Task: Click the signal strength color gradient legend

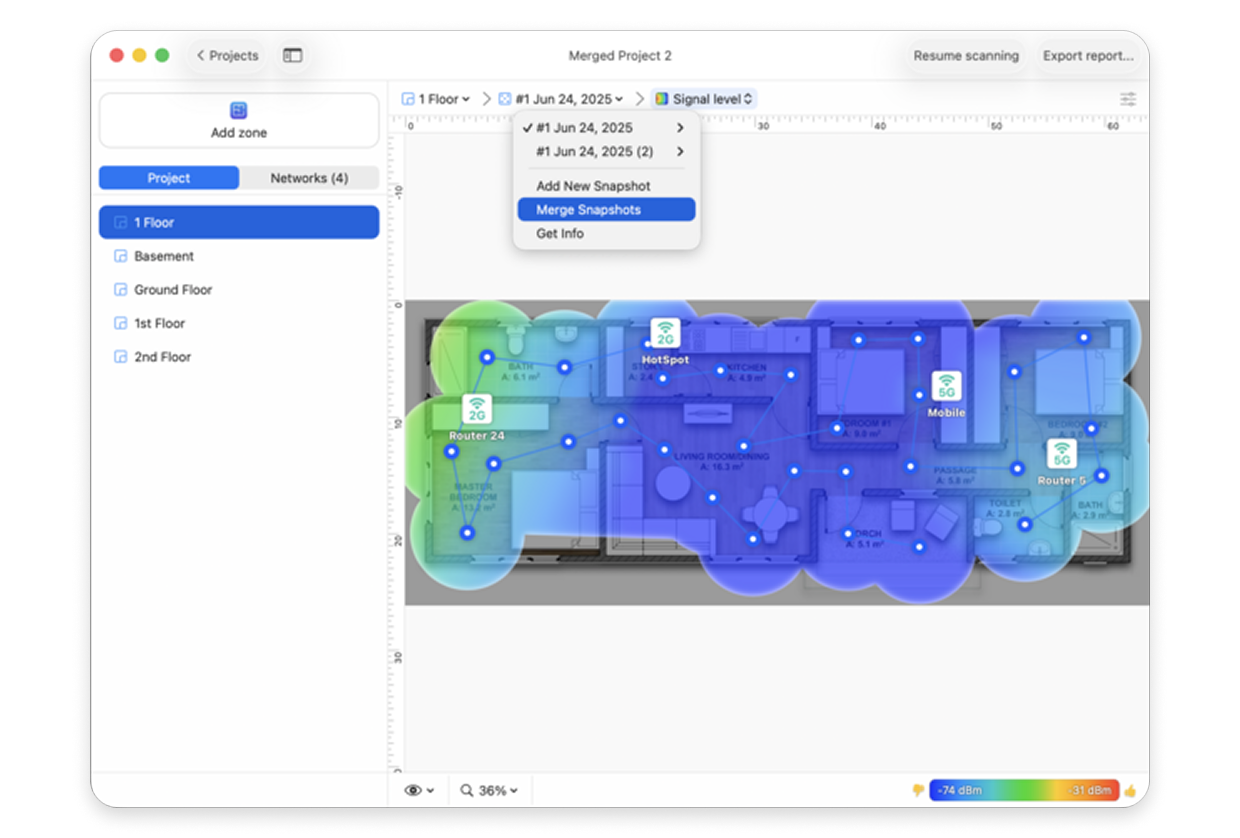Action: 1024,791
